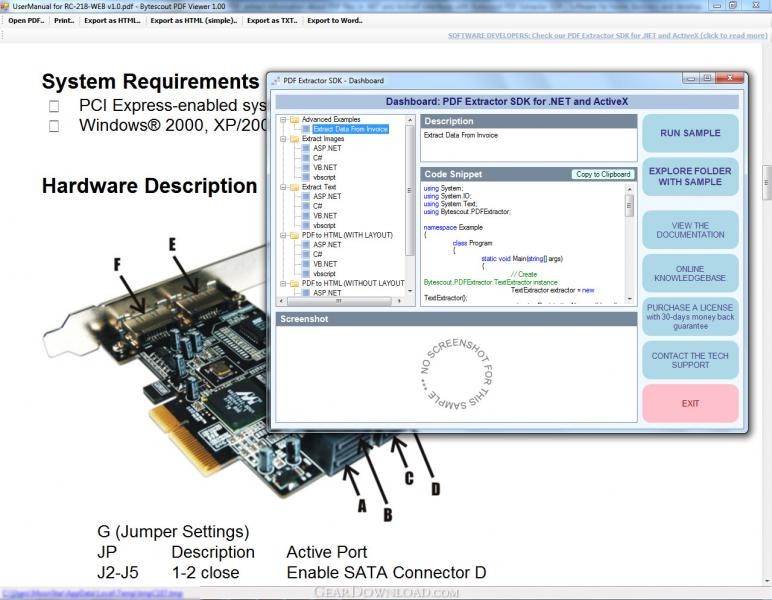Click the sample tree horizontal scroll left arrow
The image size is (772, 600).
(282, 301)
